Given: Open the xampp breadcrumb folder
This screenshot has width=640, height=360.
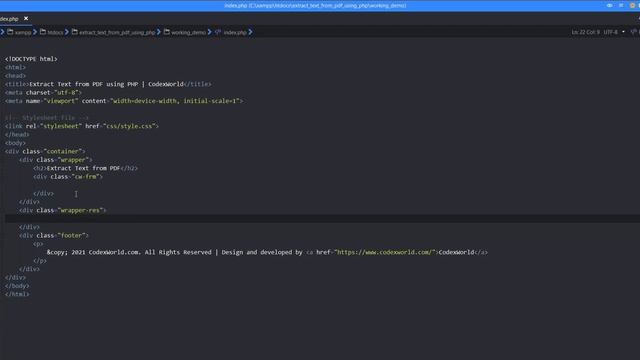Looking at the screenshot, I should (x=19, y=32).
